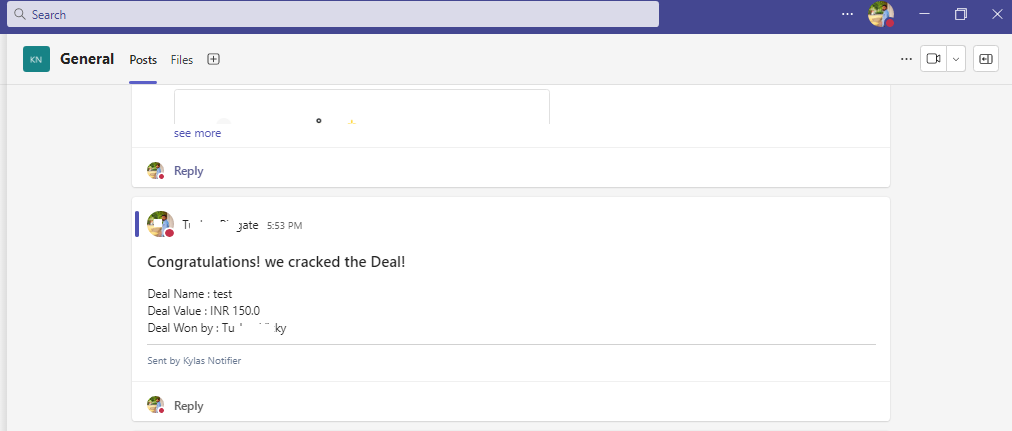1012x431 pixels.
Task: Click the Deal Value : INR 150.0 line
Action: (x=204, y=310)
